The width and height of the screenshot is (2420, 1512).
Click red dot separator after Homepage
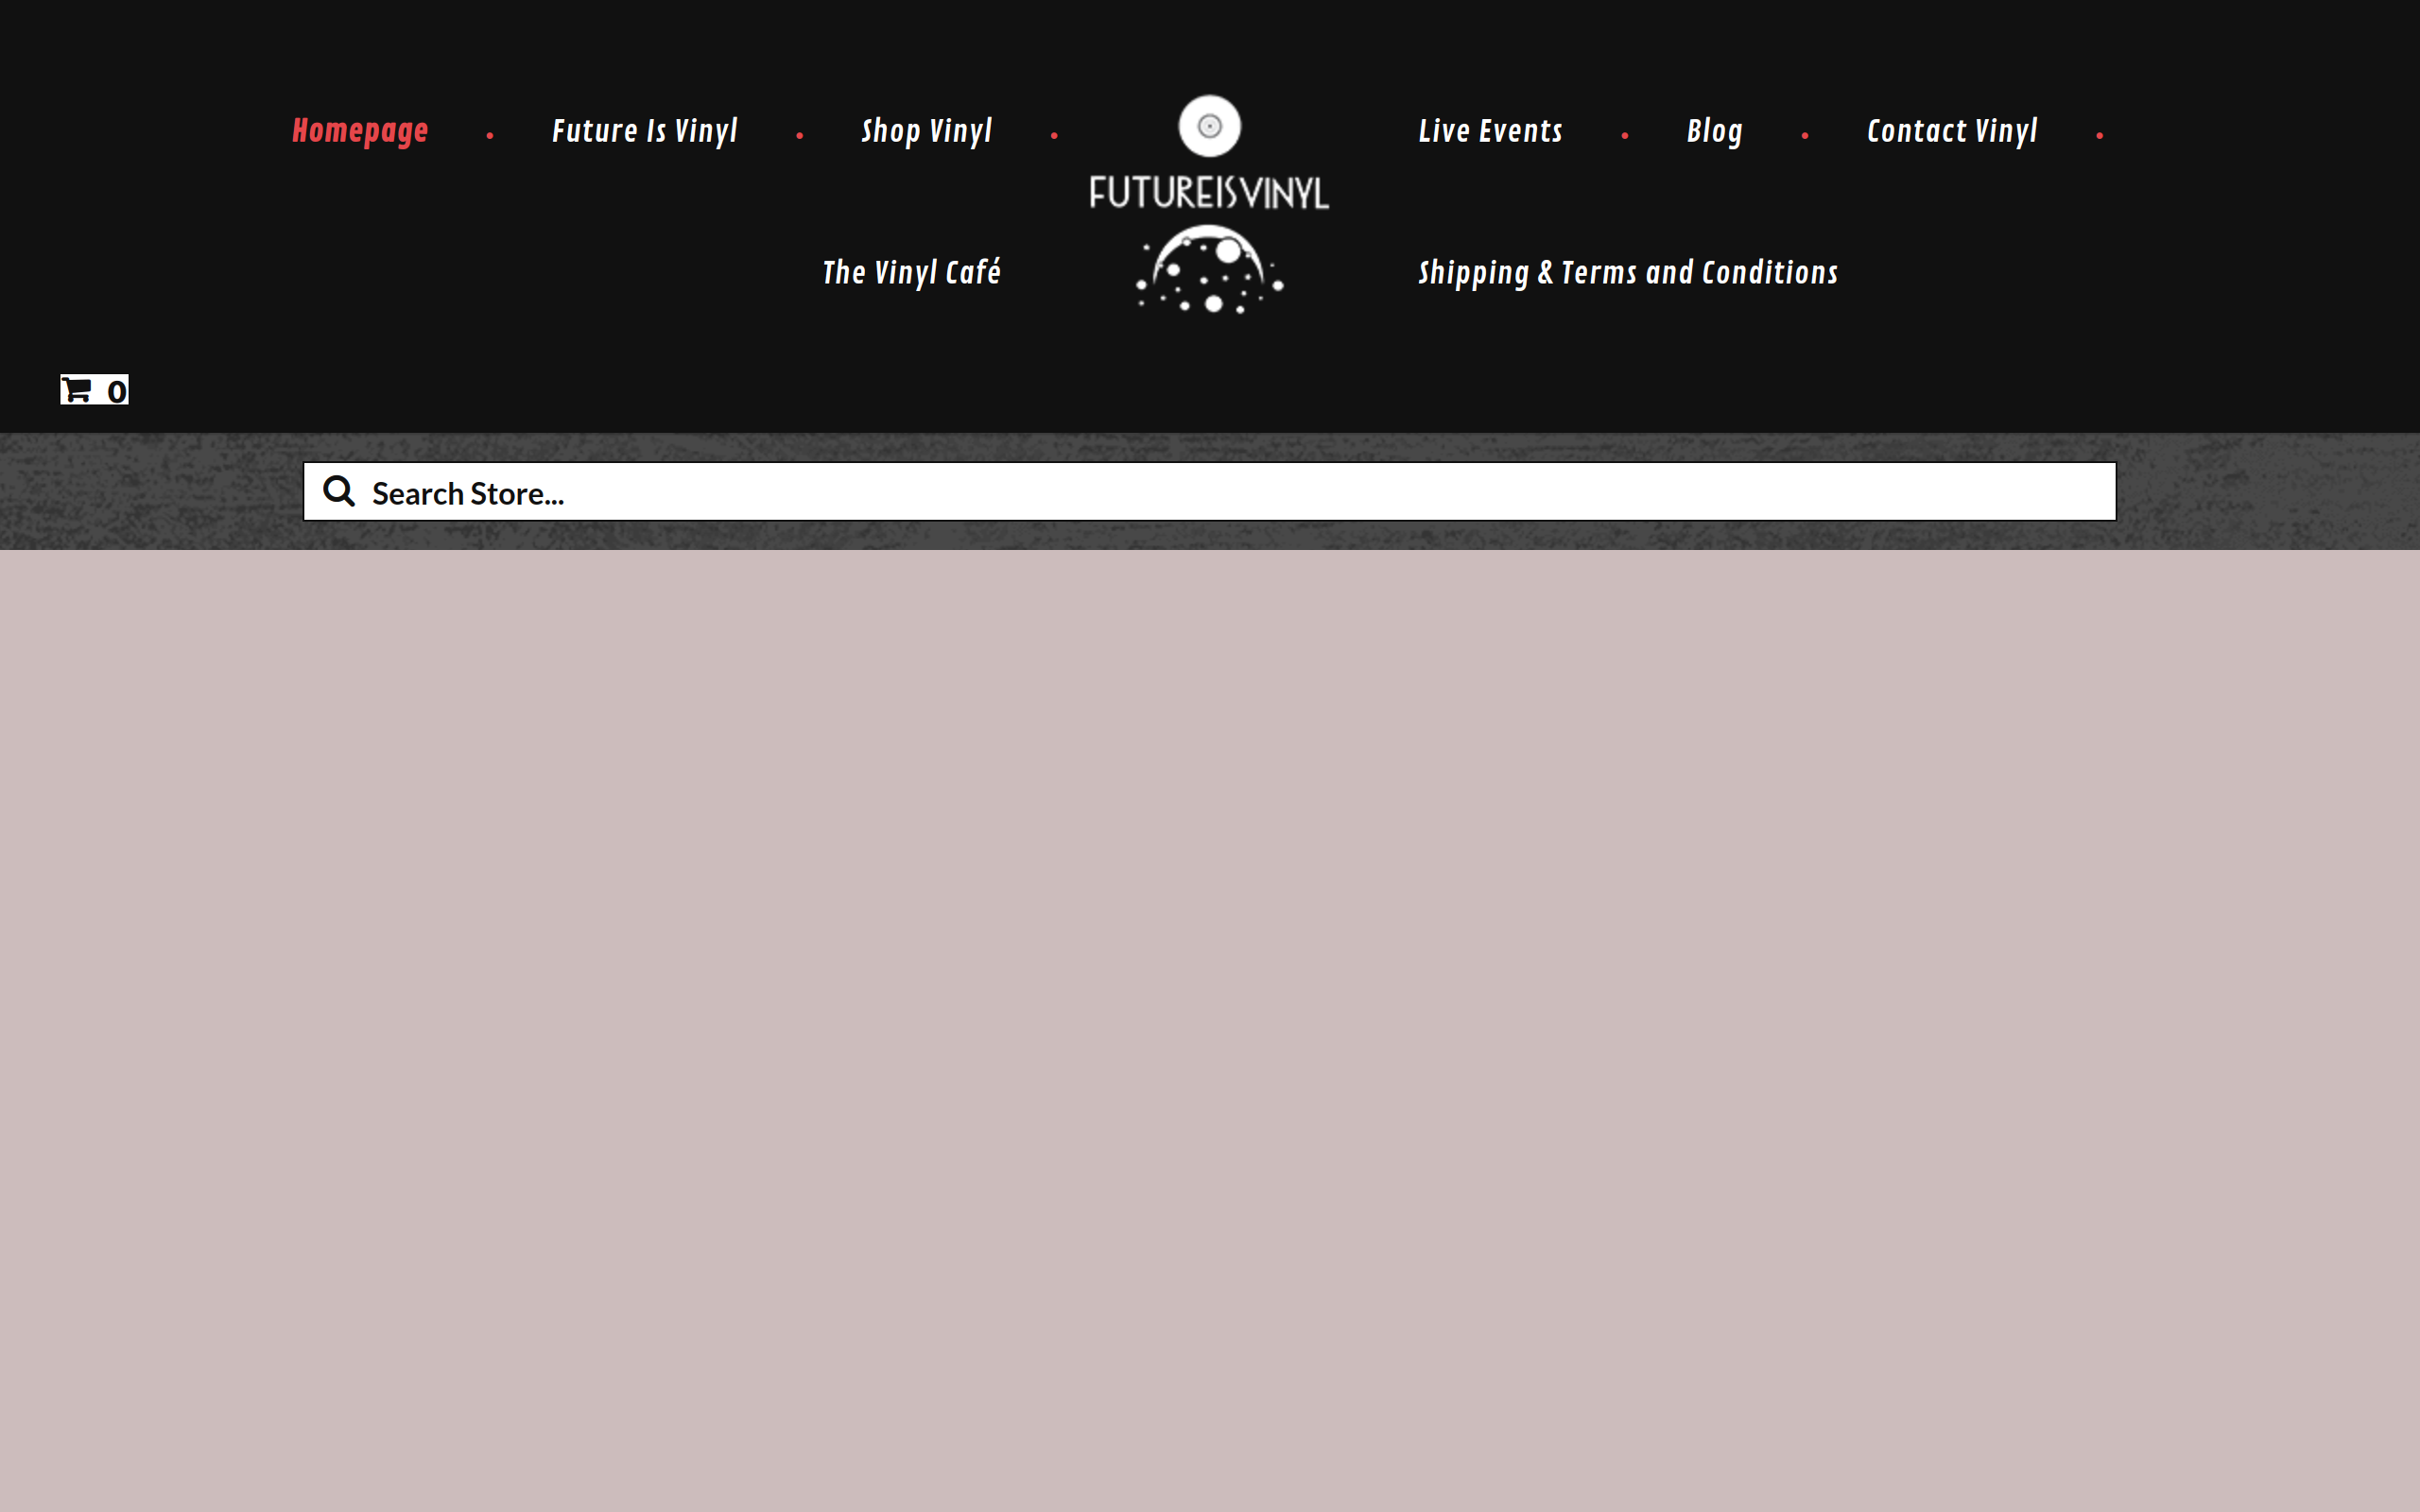tap(490, 135)
